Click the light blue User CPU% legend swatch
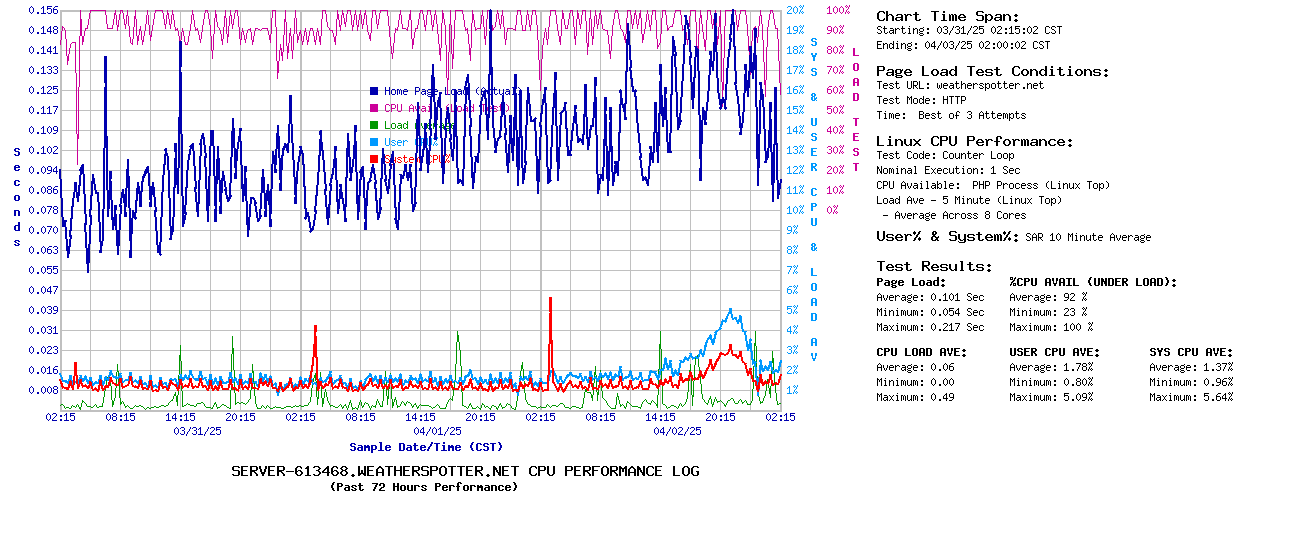The width and height of the screenshot is (1300, 550). coord(374,142)
